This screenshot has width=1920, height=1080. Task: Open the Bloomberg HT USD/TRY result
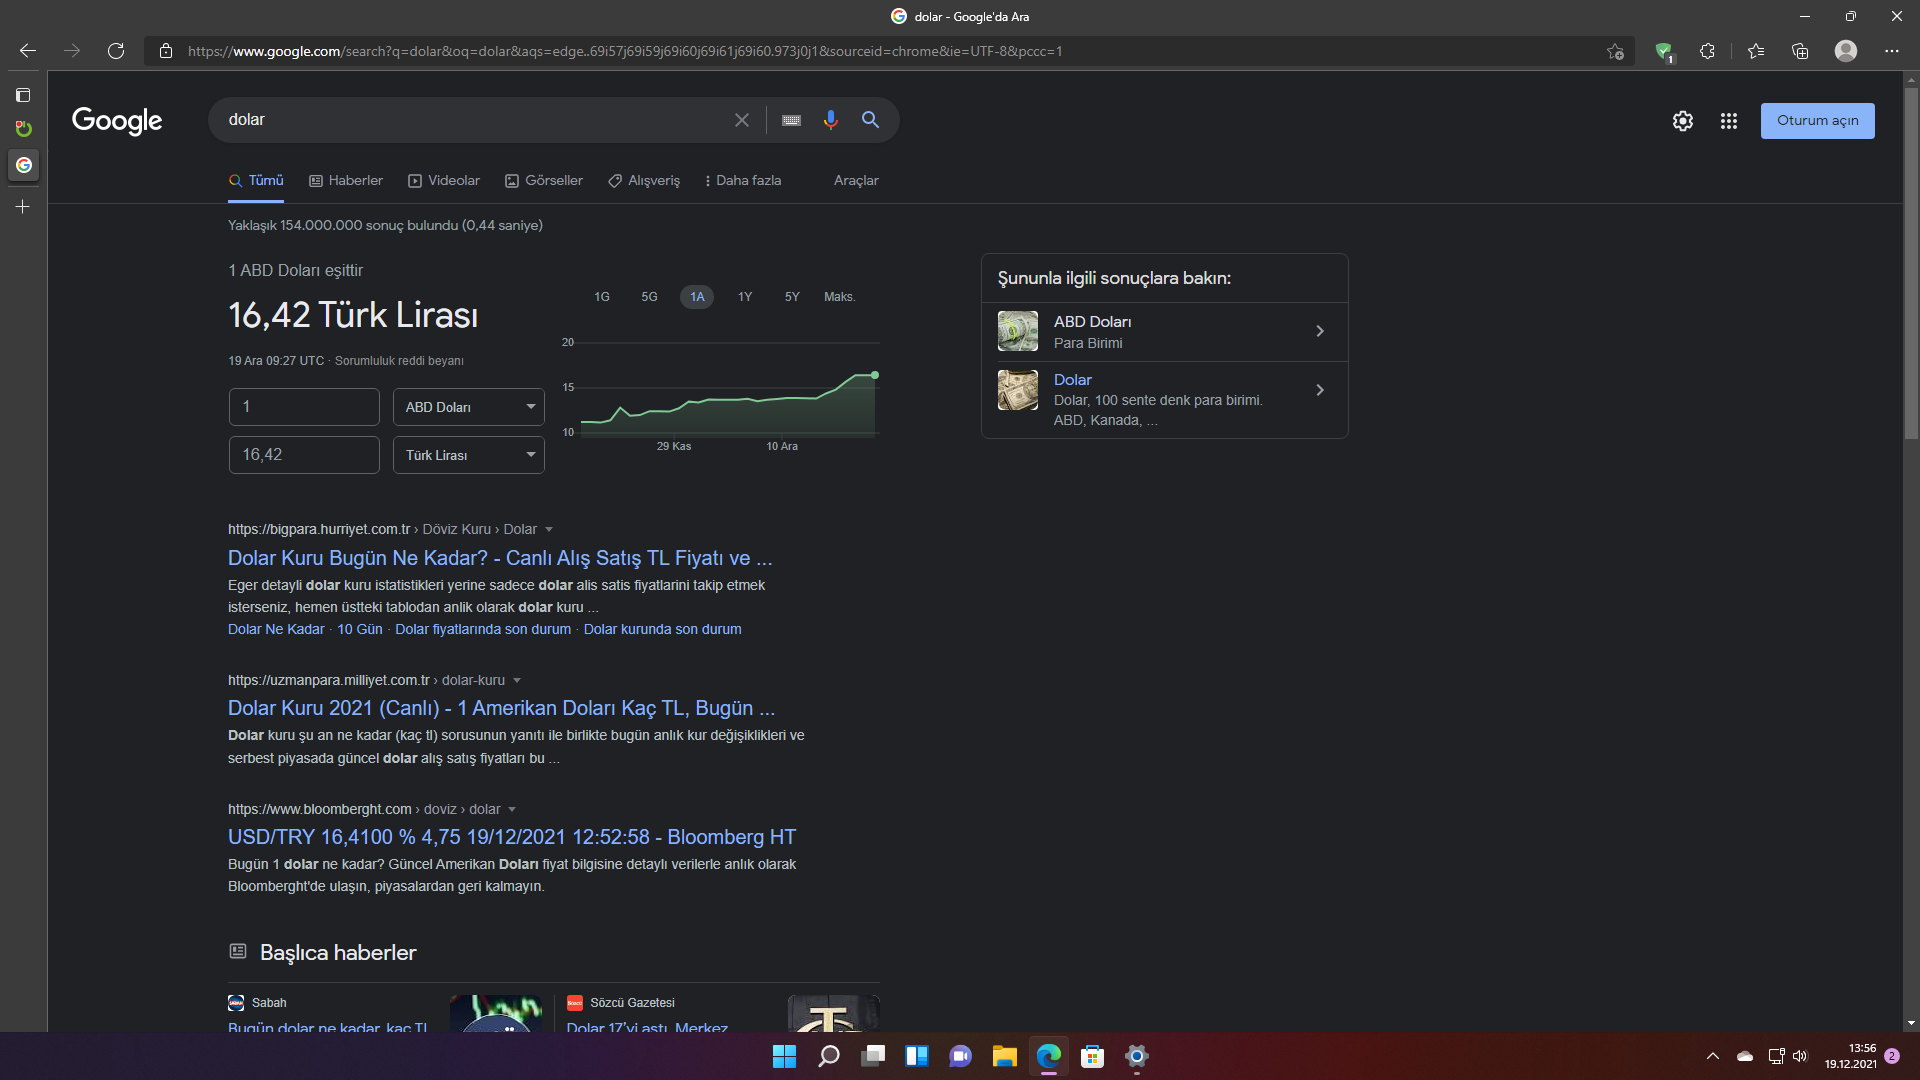[511, 837]
